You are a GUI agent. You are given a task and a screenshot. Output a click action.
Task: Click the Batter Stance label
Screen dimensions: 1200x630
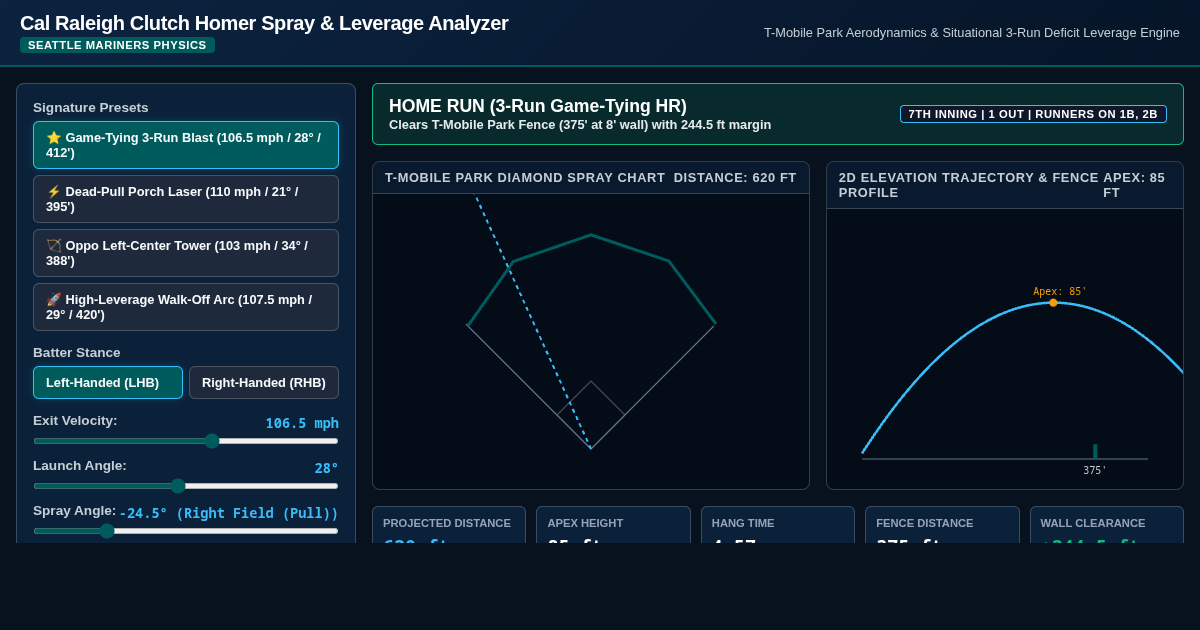pyautogui.click(x=77, y=353)
